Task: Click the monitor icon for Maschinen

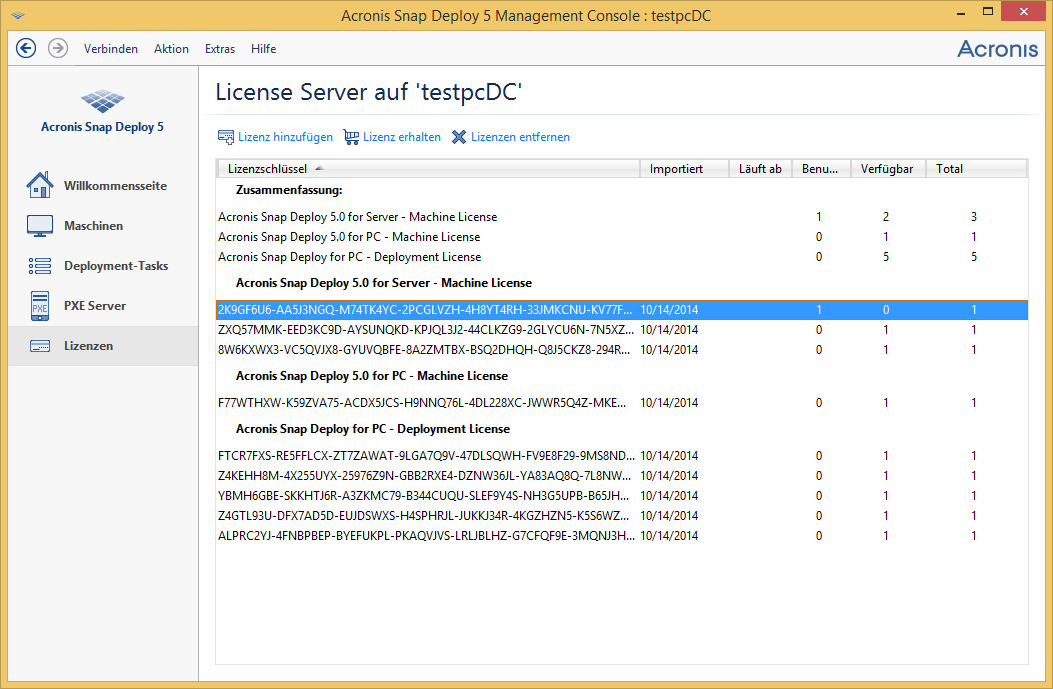Action: pos(40,226)
